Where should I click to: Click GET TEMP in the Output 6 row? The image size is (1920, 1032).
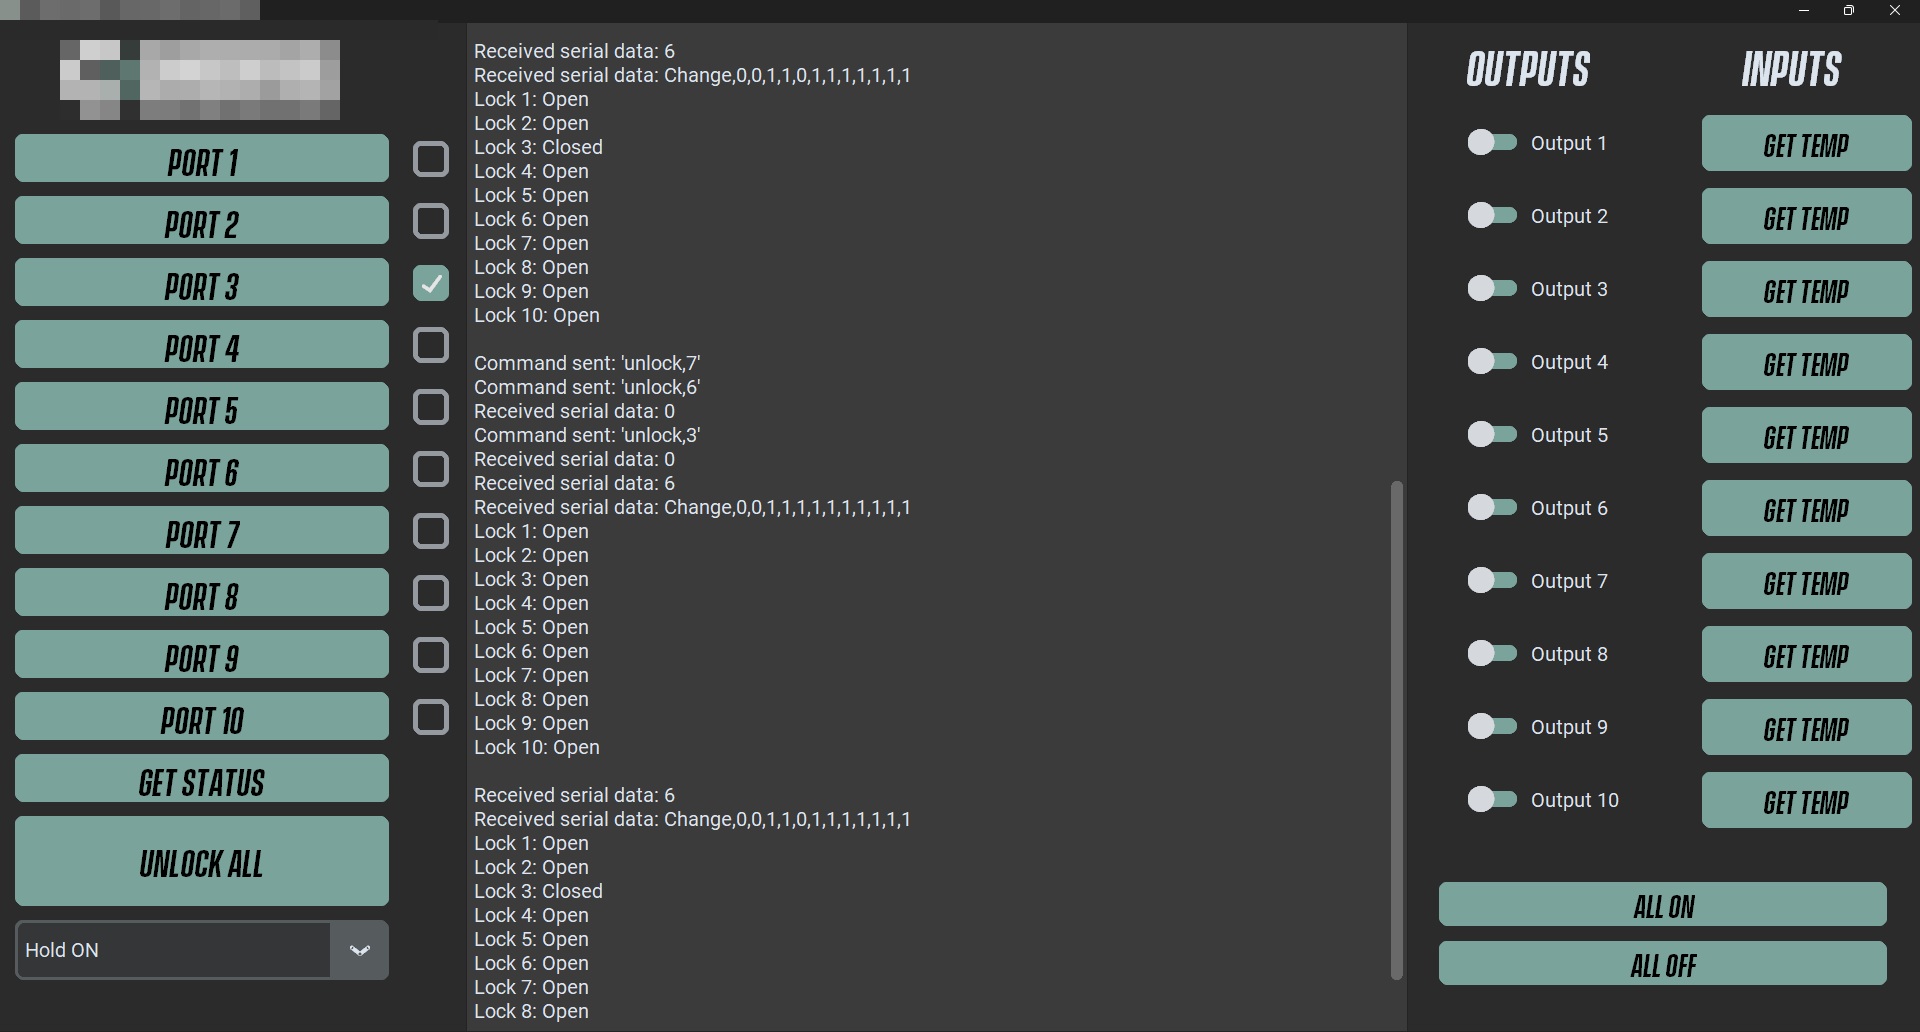[1806, 508]
